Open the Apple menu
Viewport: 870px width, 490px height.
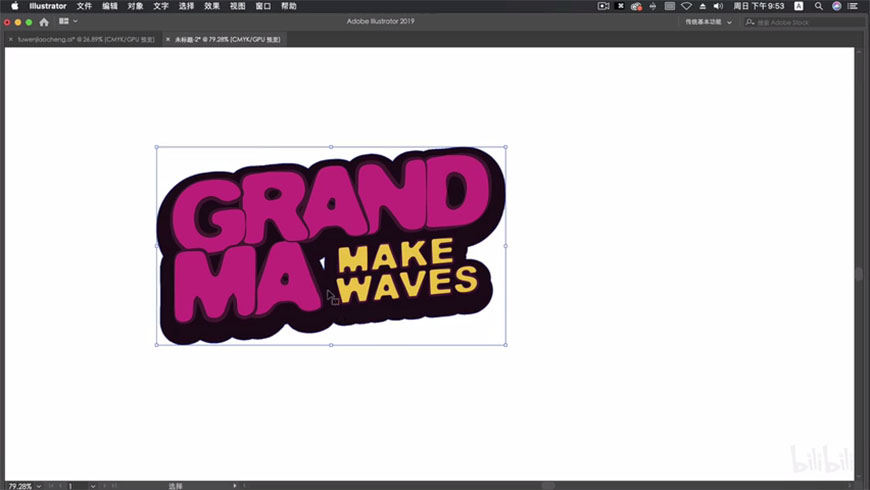pos(14,6)
